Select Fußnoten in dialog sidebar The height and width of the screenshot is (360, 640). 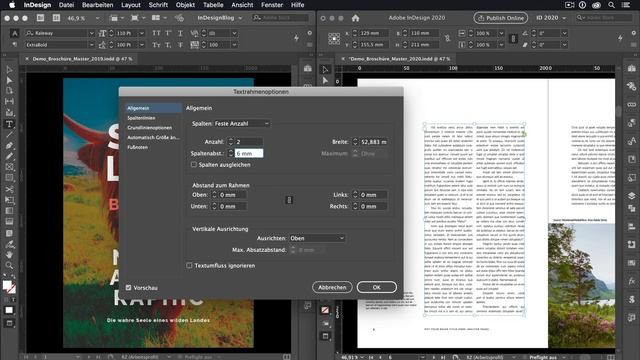(x=138, y=147)
